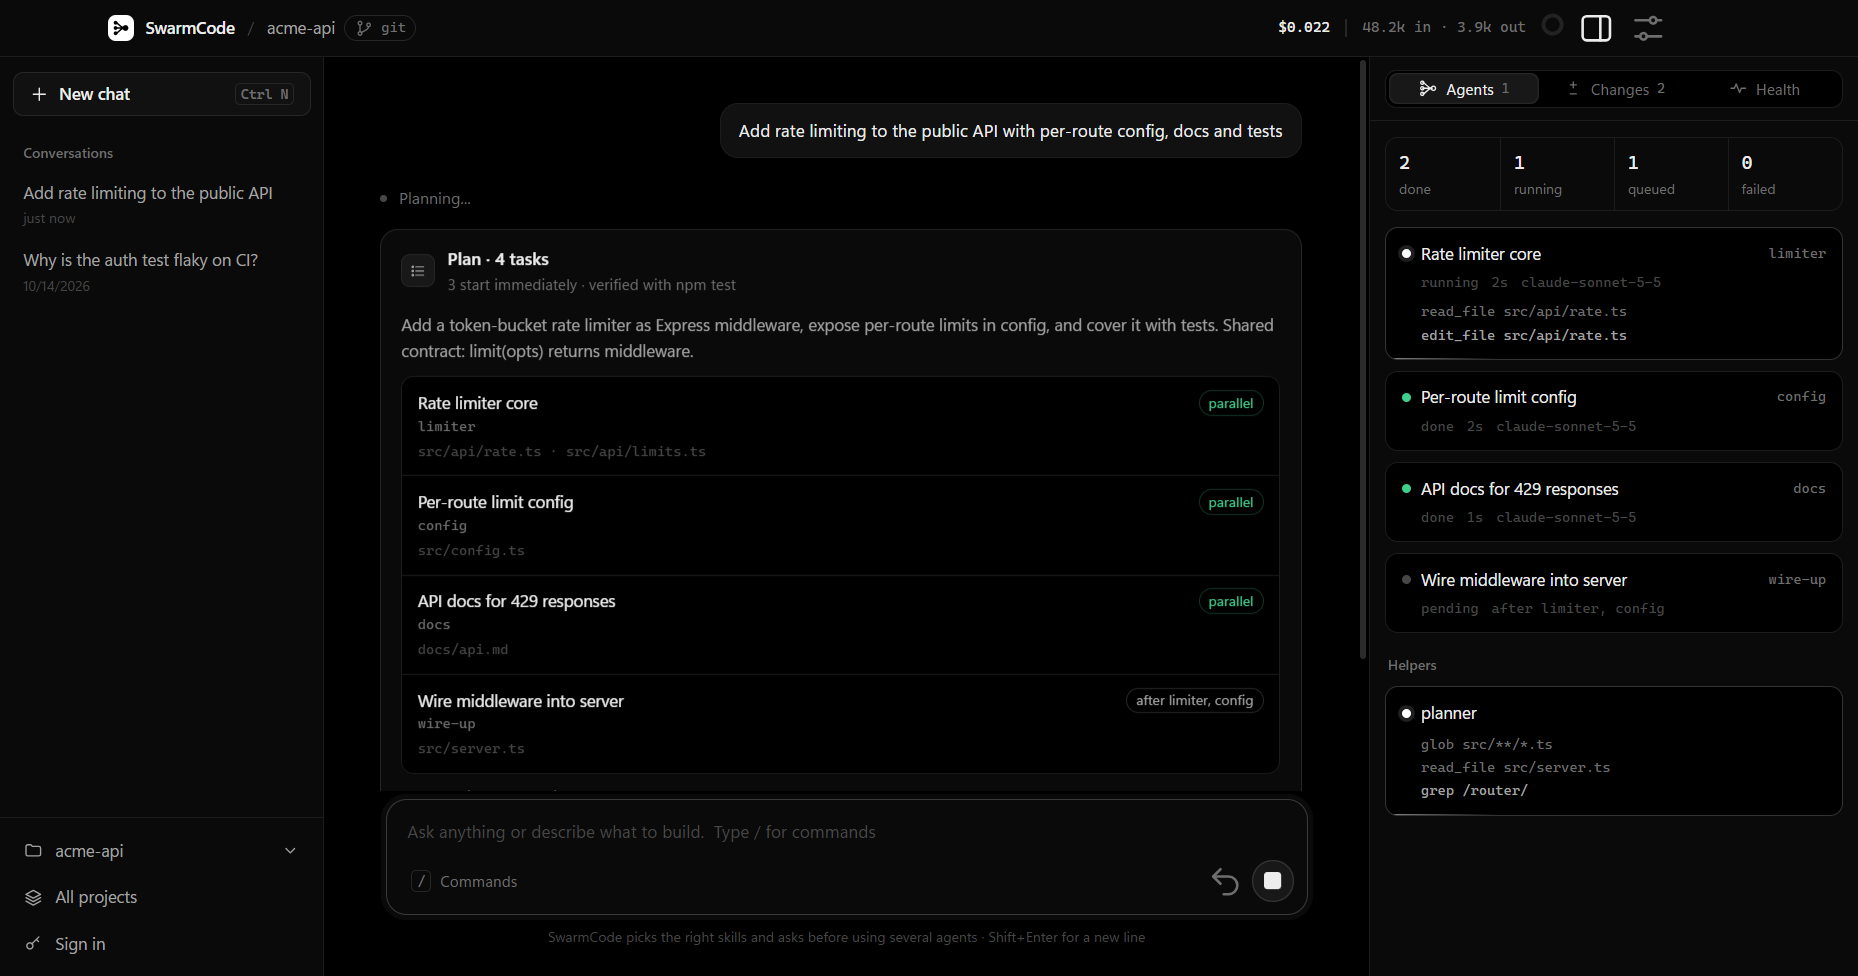Open 'Add rate limiting to the public API' conversation
This screenshot has height=976, width=1858.
tap(162, 204)
